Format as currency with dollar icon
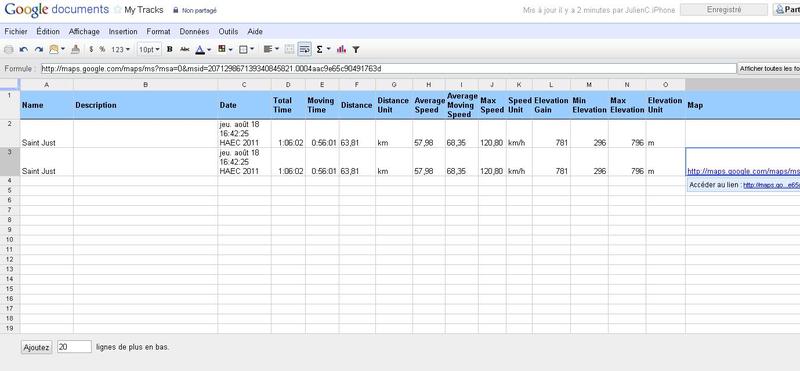This screenshot has height=371, width=800. 91,50
